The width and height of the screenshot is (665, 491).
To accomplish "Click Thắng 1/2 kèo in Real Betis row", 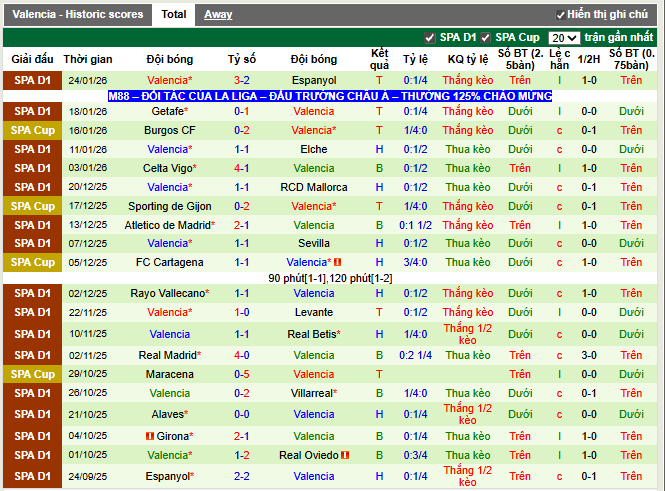I will (x=468, y=335).
